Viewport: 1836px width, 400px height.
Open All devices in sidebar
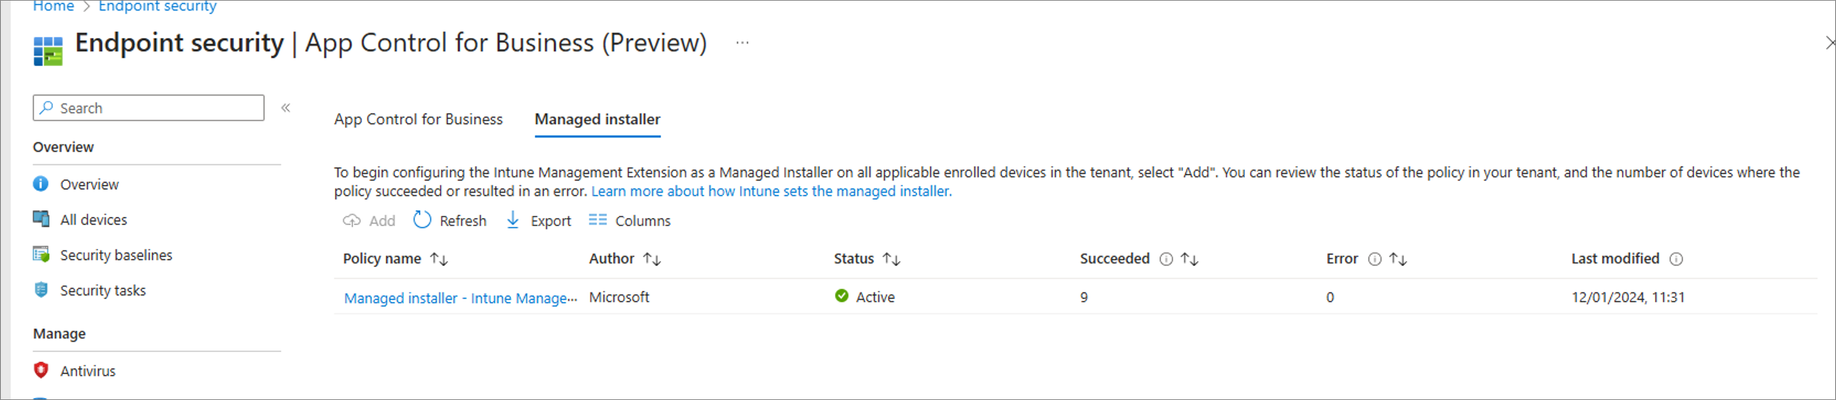click(x=93, y=220)
